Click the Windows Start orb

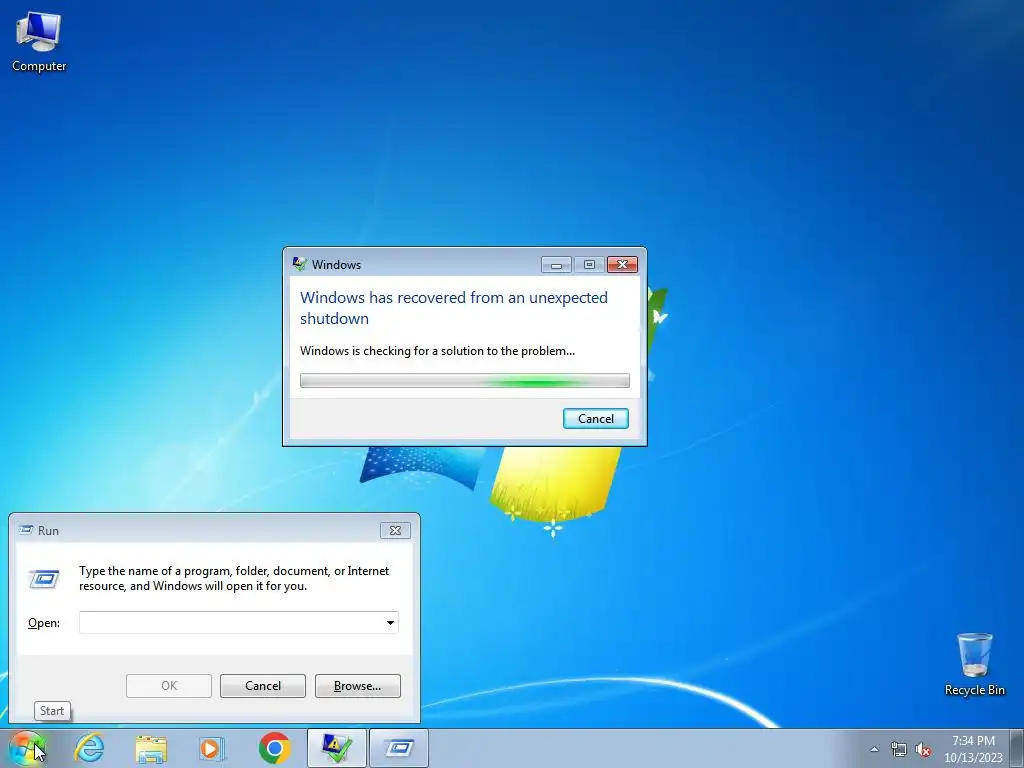click(27, 748)
